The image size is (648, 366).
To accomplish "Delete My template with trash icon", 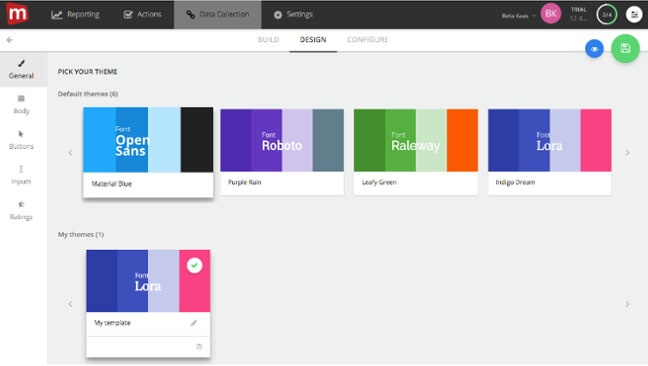I will pyautogui.click(x=199, y=347).
